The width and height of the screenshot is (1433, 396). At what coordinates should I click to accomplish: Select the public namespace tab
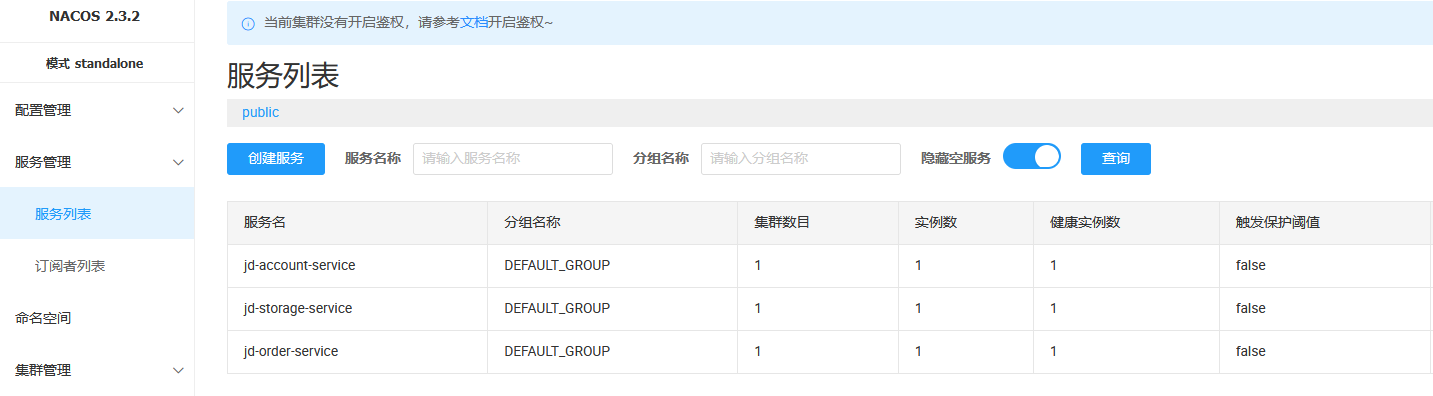pos(260,112)
